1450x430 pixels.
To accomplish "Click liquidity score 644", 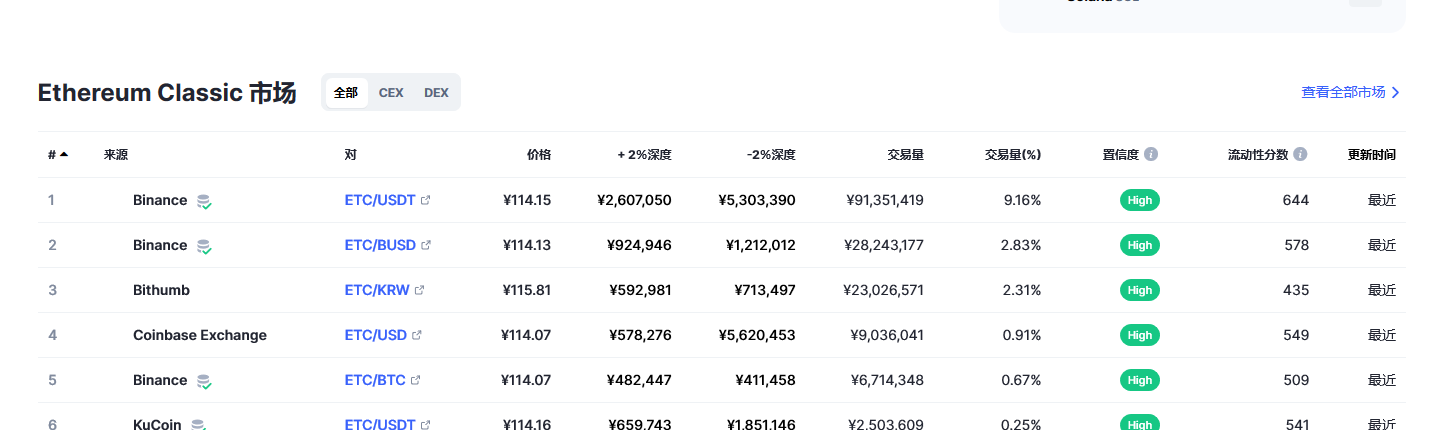I will pos(1296,200).
